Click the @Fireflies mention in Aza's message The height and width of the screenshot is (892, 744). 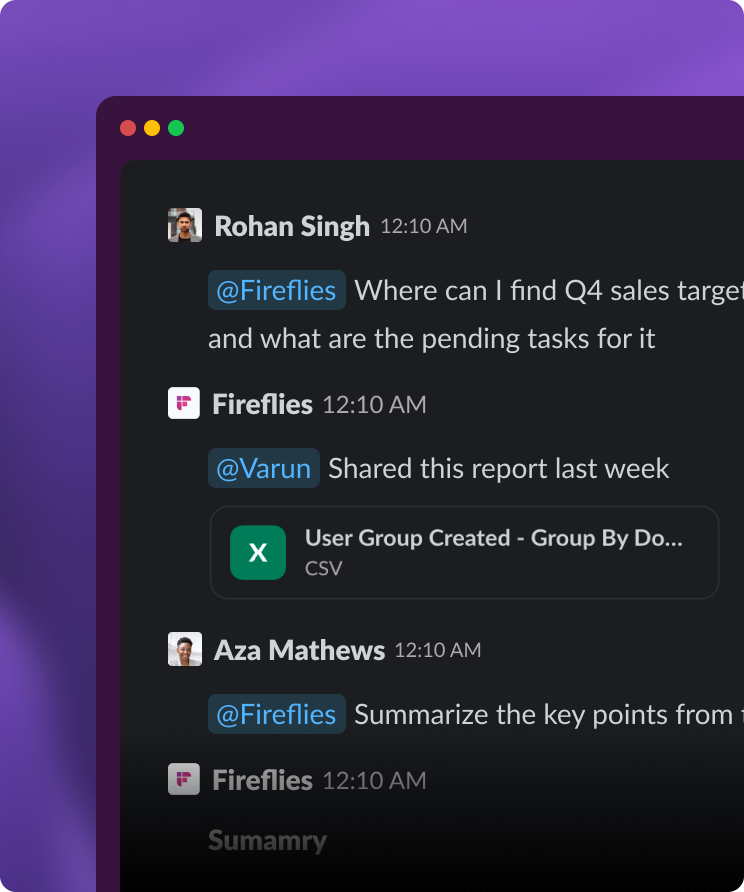[x=276, y=715]
